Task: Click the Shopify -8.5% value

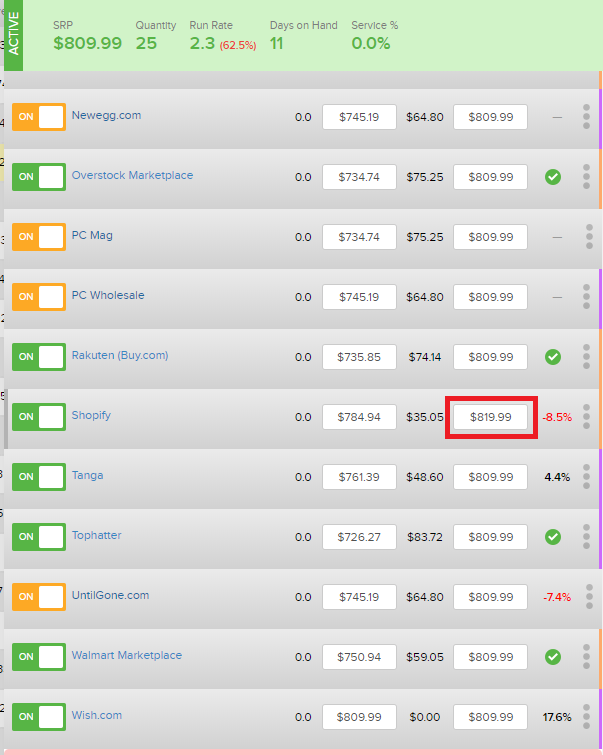Action: click(557, 417)
